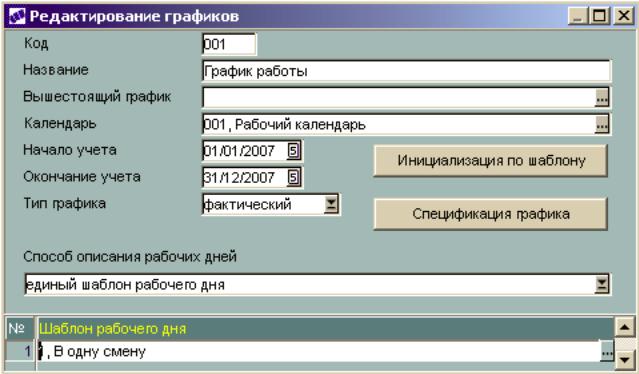Click the Начало учета date field

(x=245, y=151)
